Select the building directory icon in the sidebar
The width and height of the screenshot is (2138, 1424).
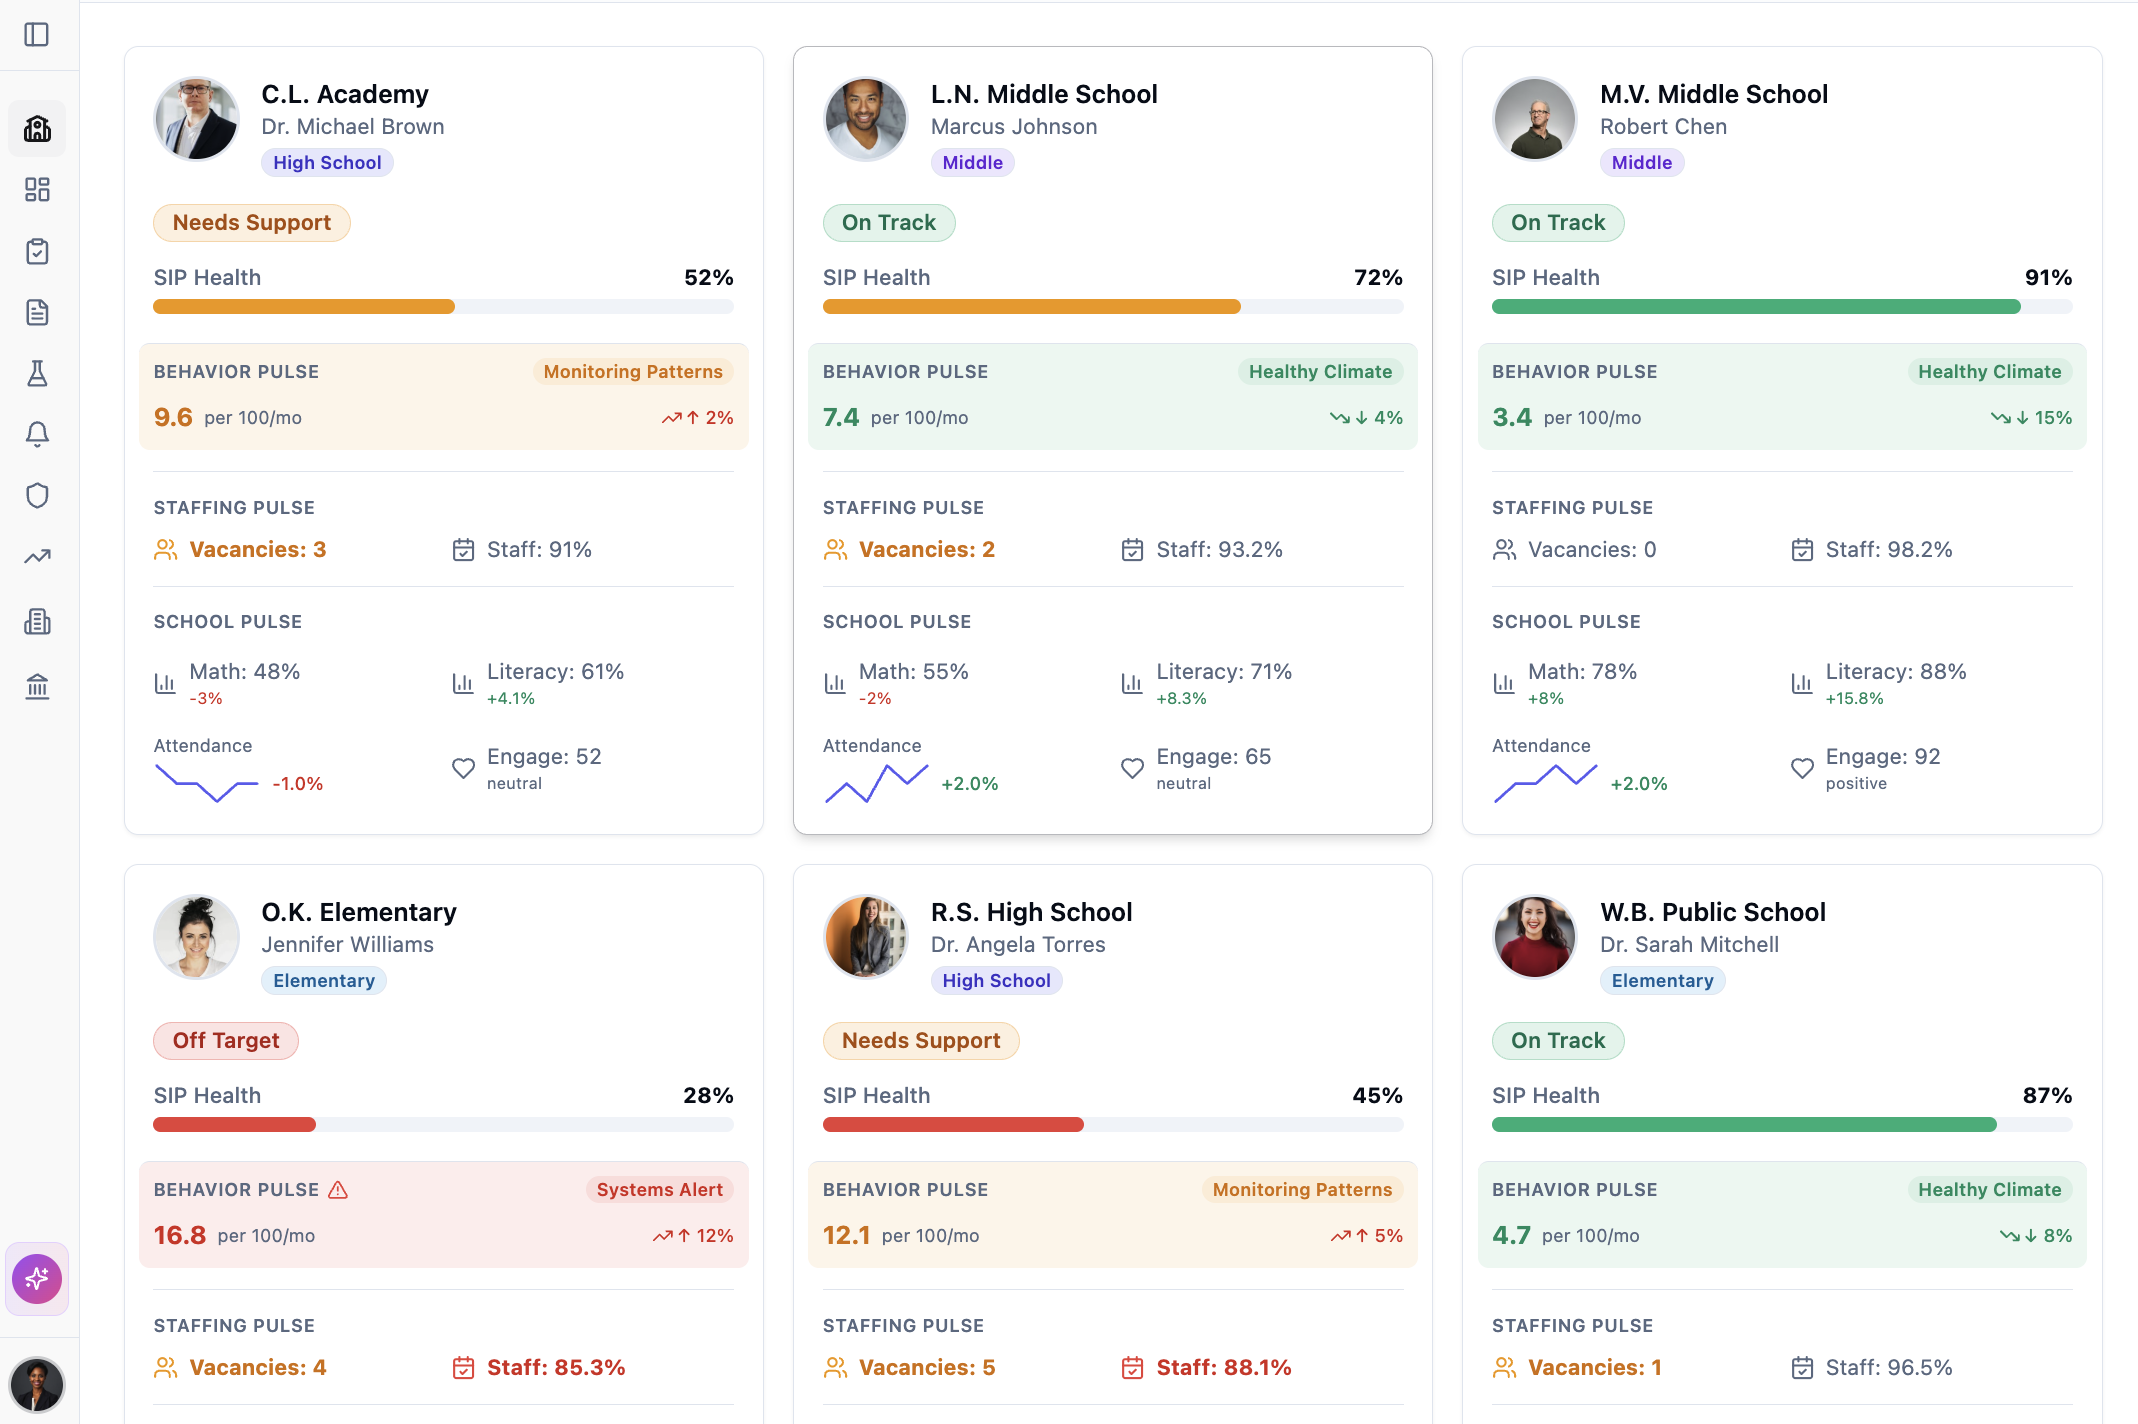[x=37, y=621]
